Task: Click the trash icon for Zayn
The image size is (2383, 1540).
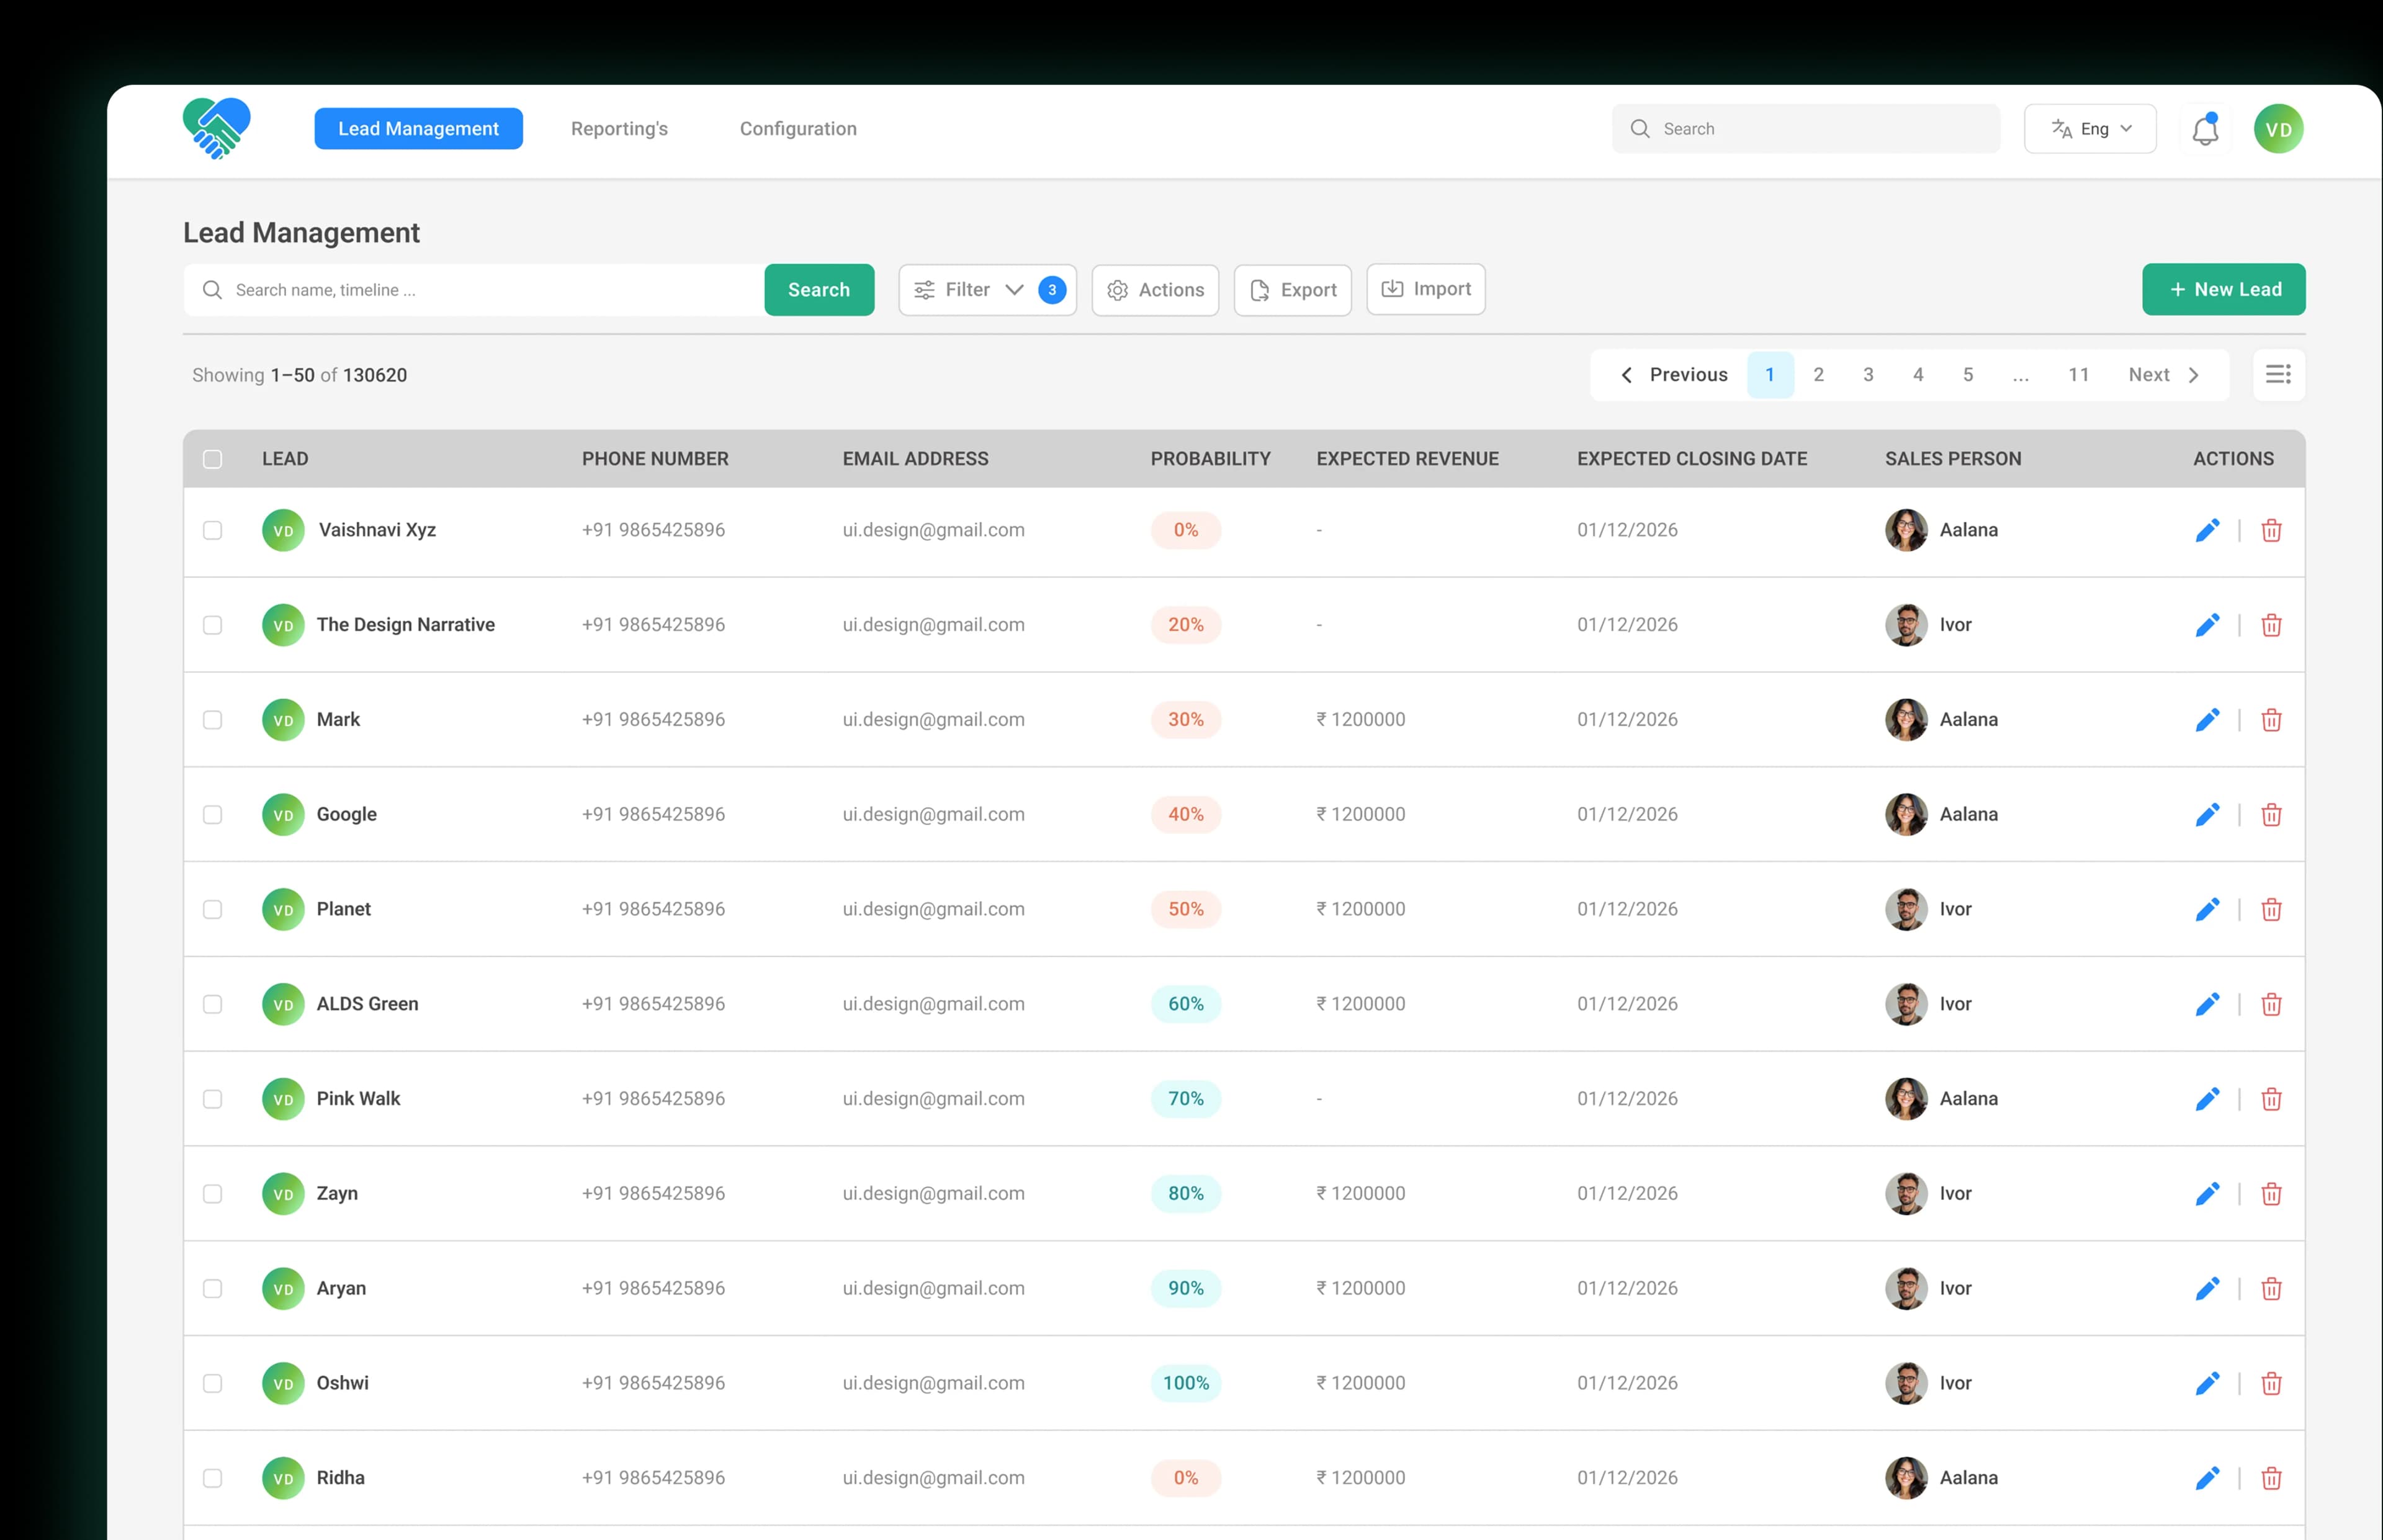Action: point(2271,1194)
